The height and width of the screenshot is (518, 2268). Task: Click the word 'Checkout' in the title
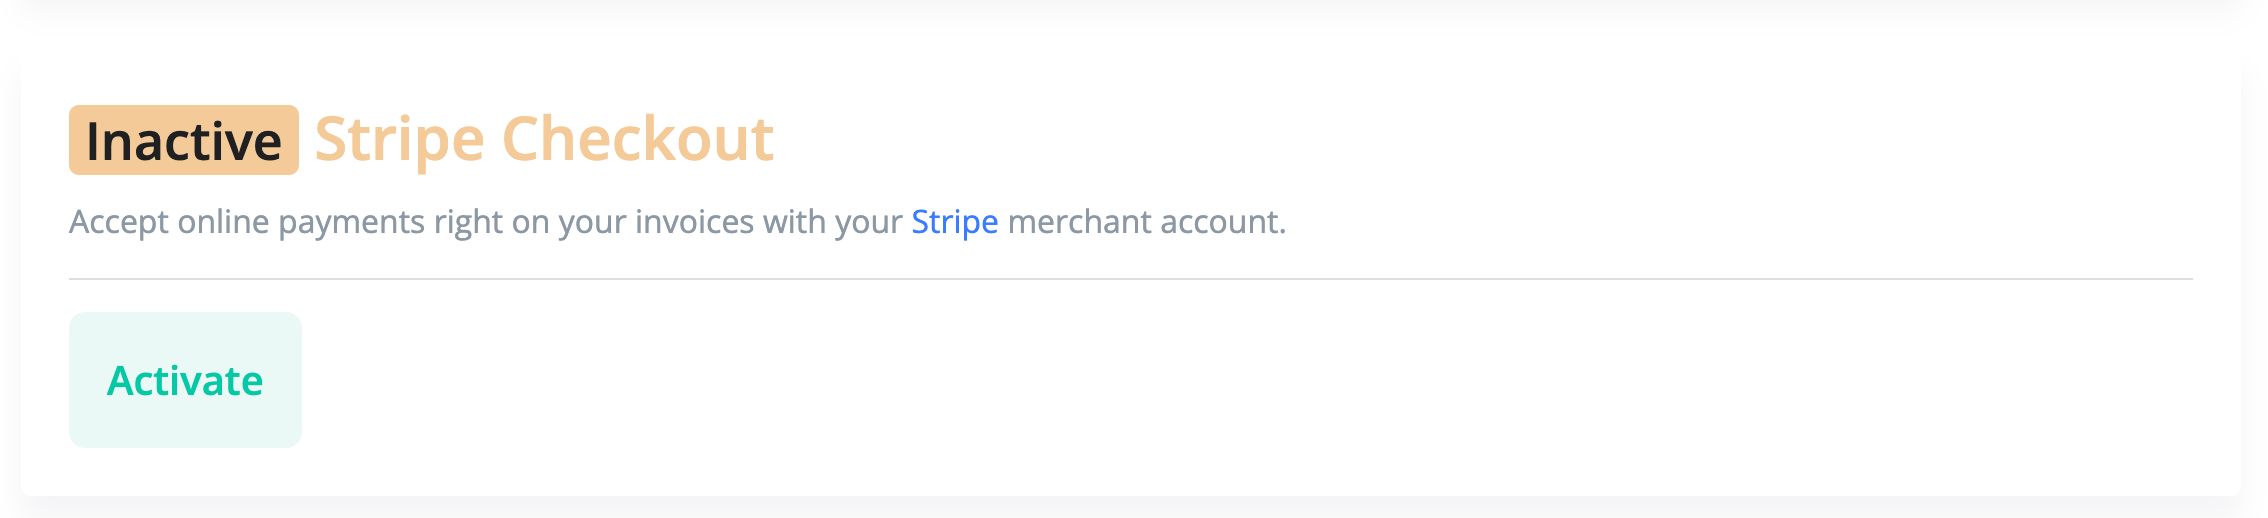click(x=637, y=139)
